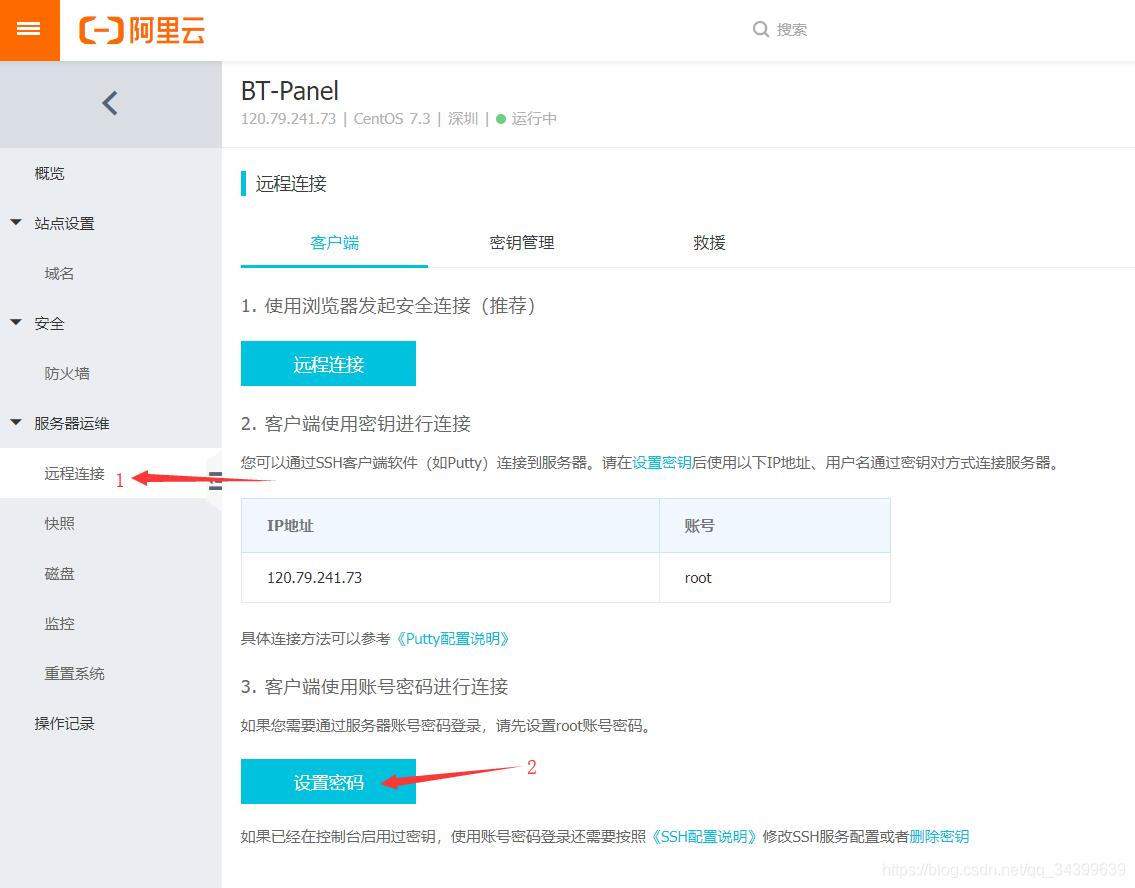Click the 站点设置 section label
This screenshot has width=1135, height=888.
click(64, 224)
